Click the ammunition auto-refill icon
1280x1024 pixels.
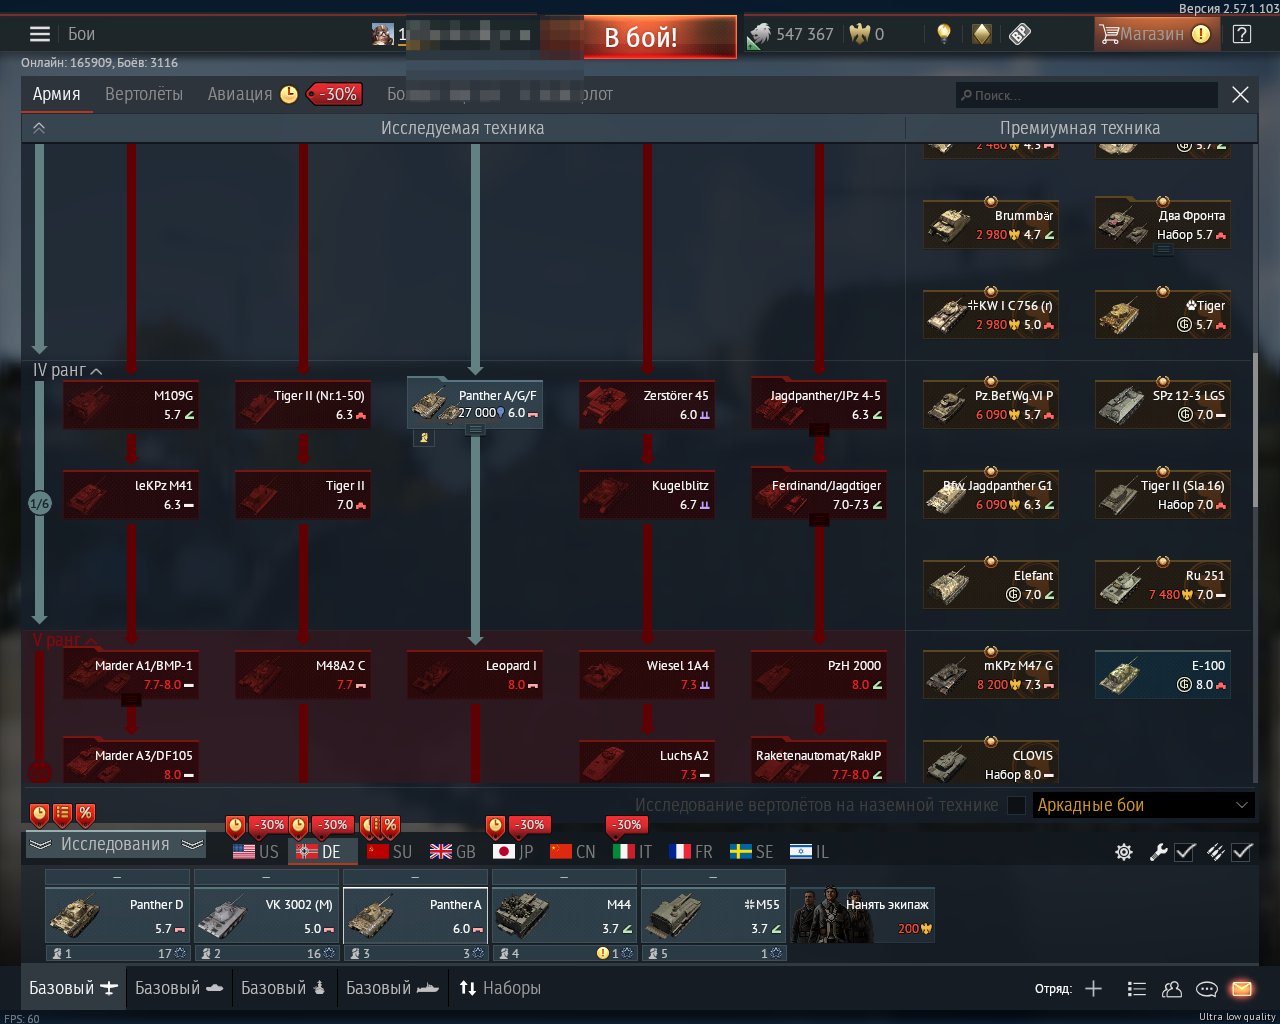click(1215, 852)
